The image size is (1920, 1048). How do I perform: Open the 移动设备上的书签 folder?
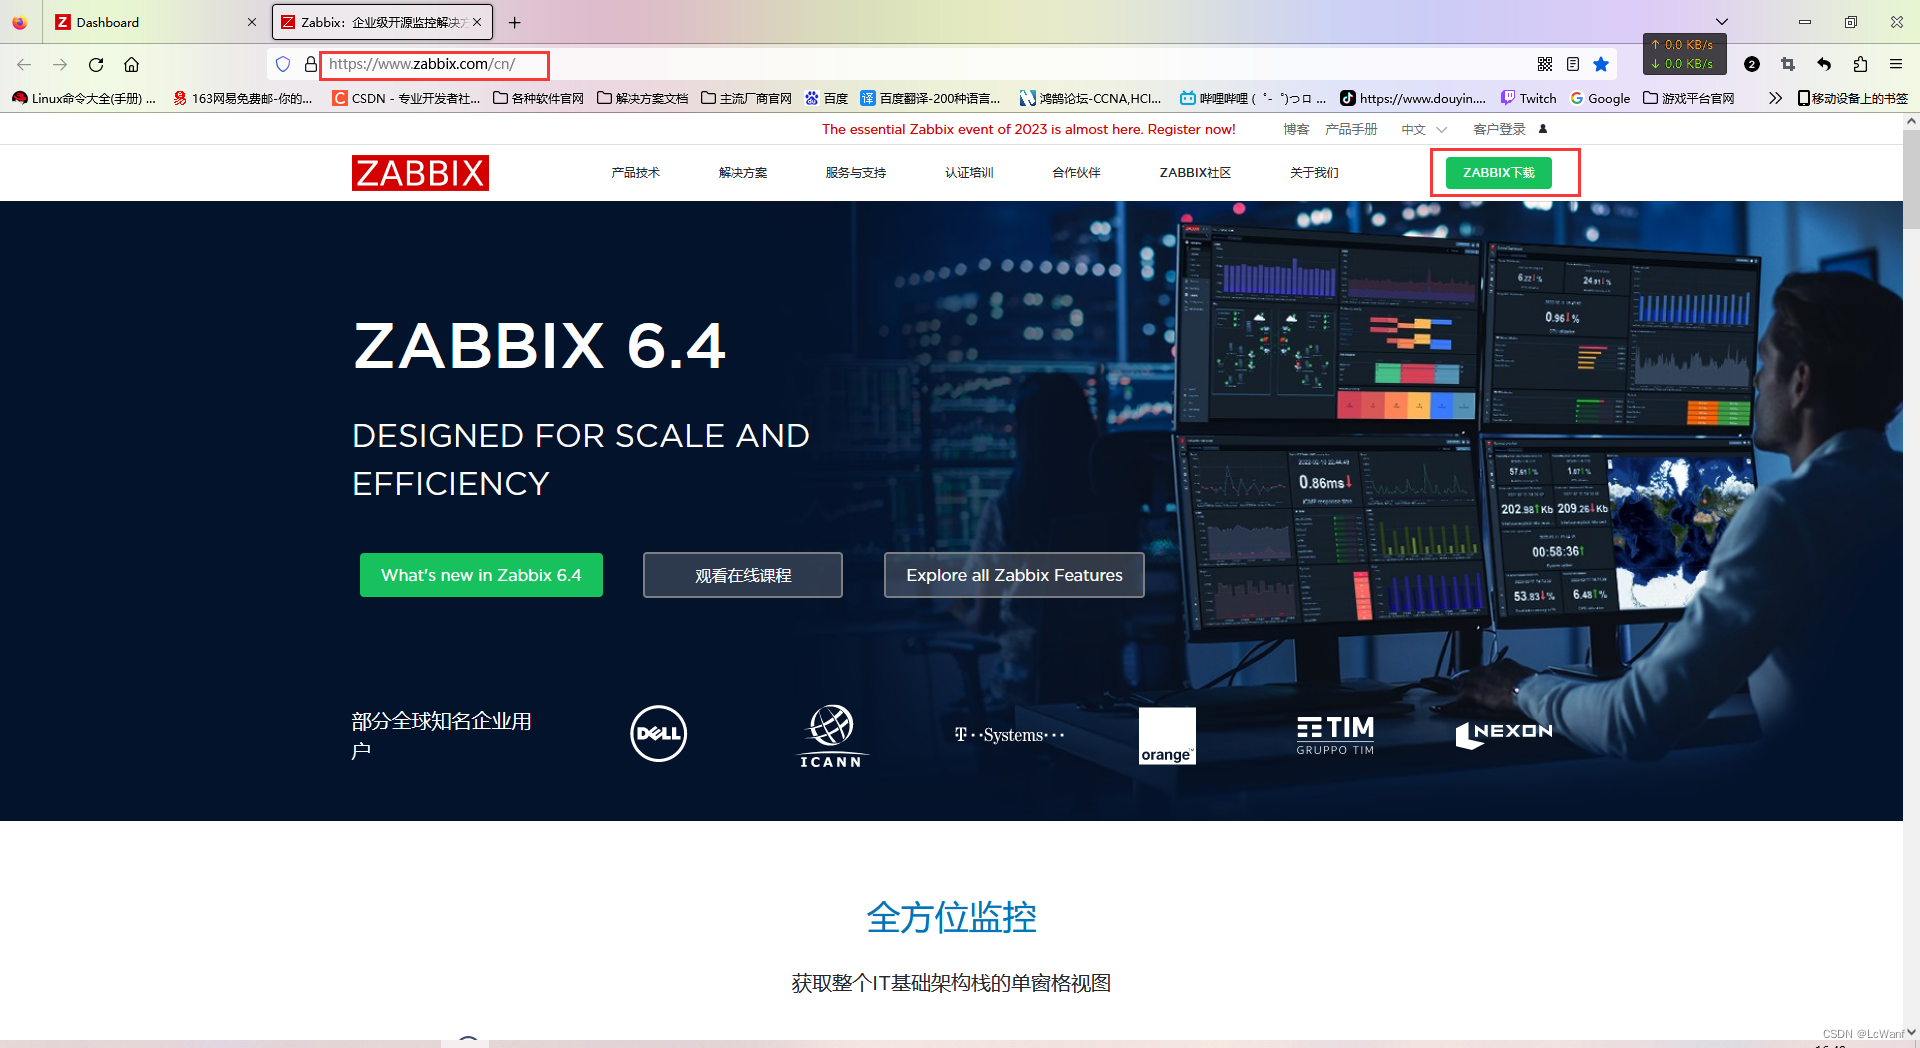click(x=1852, y=98)
